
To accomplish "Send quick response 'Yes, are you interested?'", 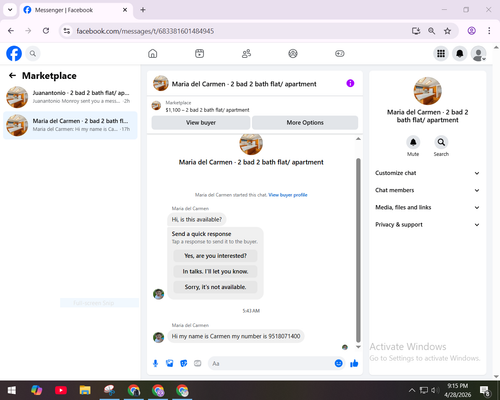I will (x=215, y=256).
